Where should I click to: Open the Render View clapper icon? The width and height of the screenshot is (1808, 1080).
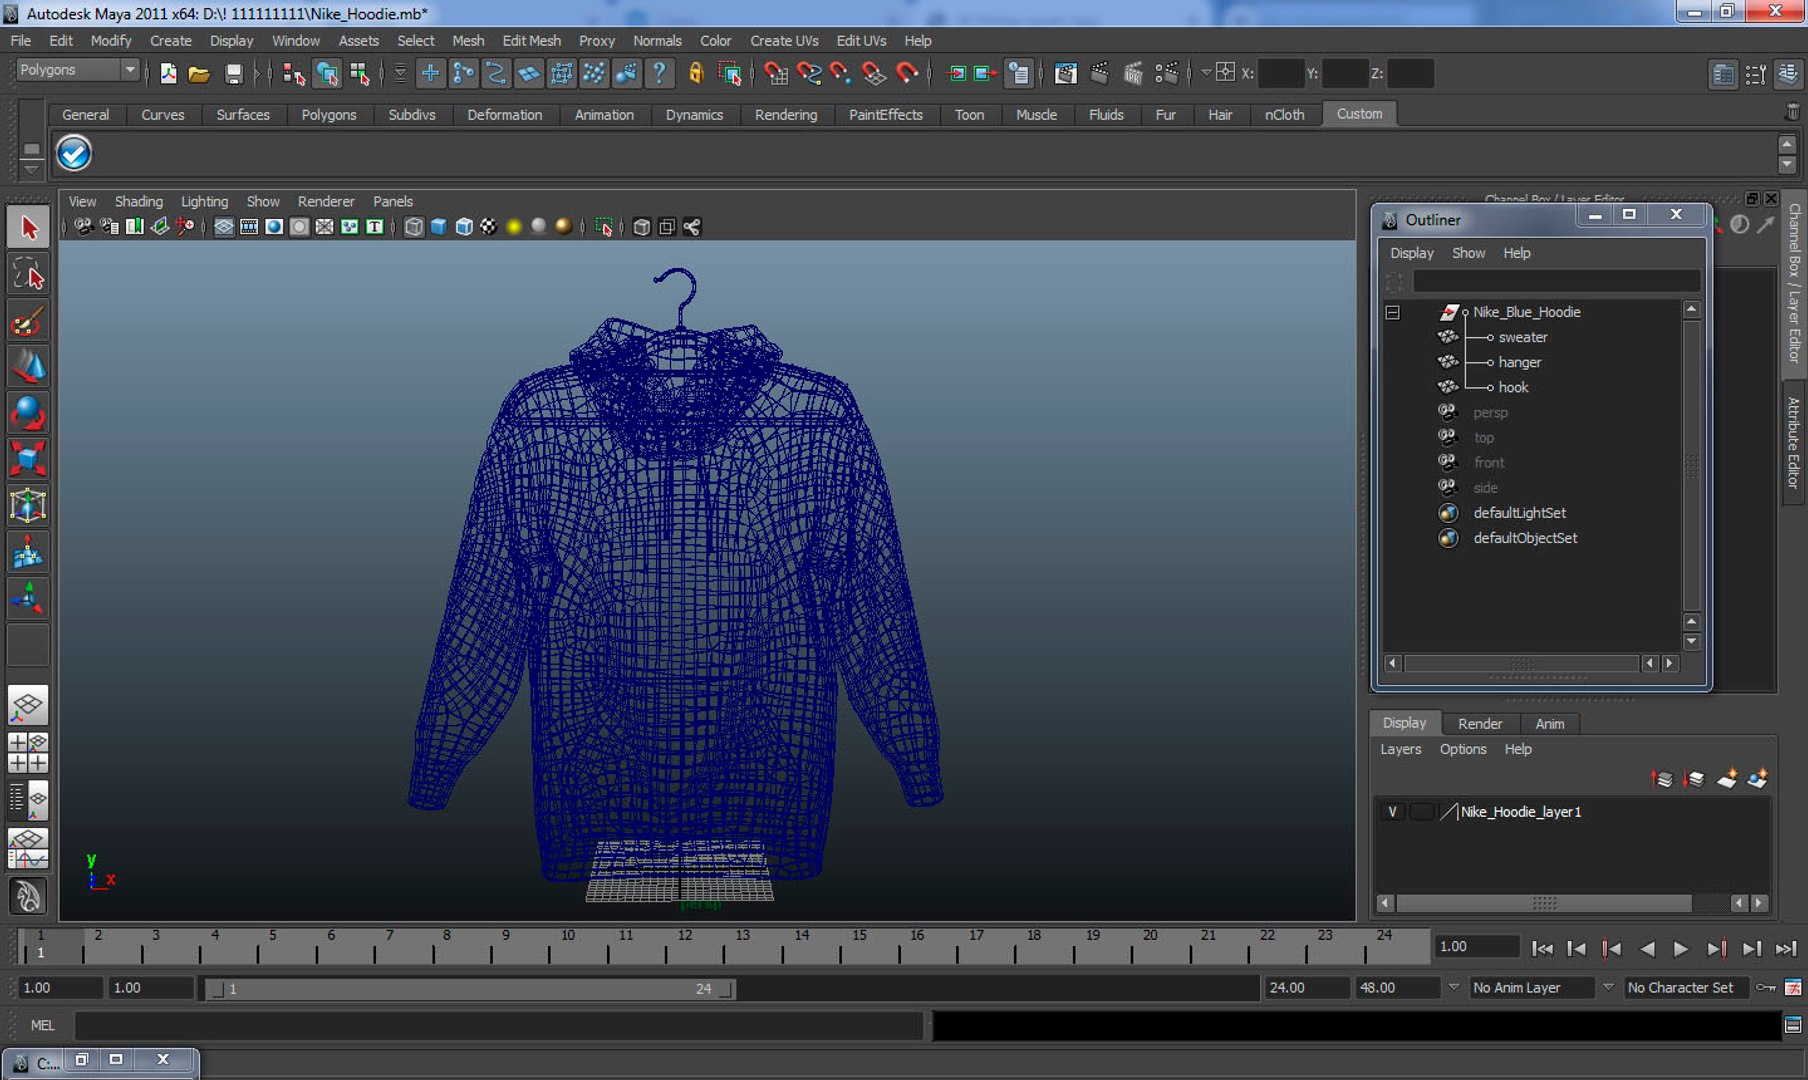click(1066, 73)
